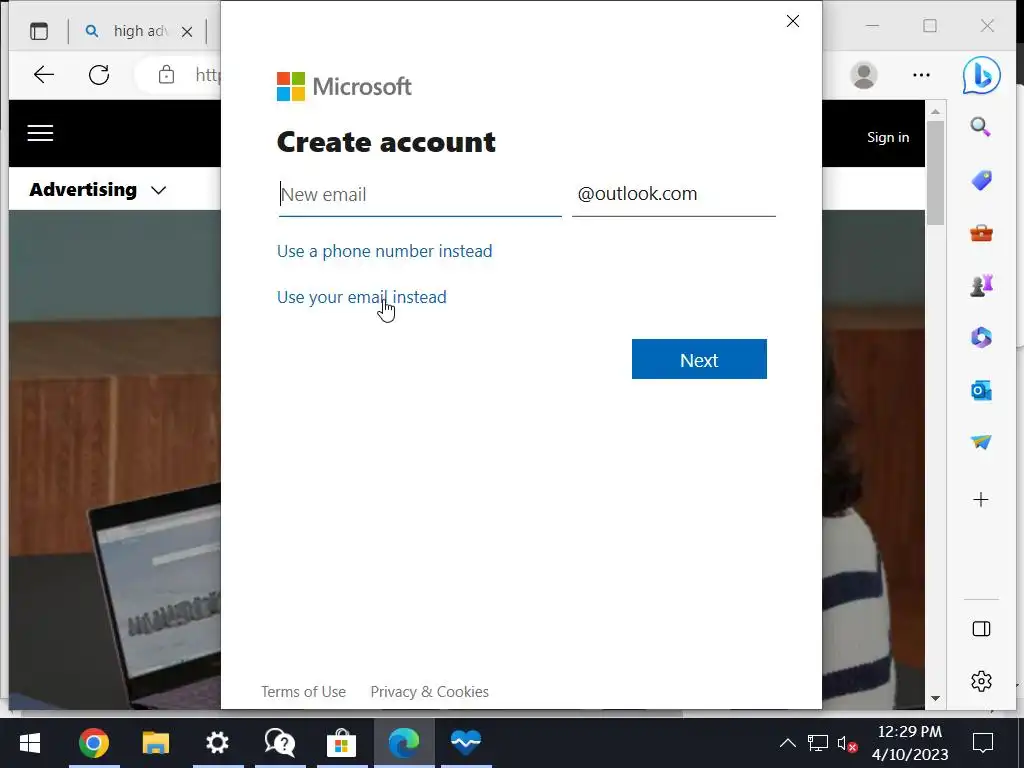Click page scrollbar up arrow
This screenshot has height=768, width=1024.
tap(935, 112)
